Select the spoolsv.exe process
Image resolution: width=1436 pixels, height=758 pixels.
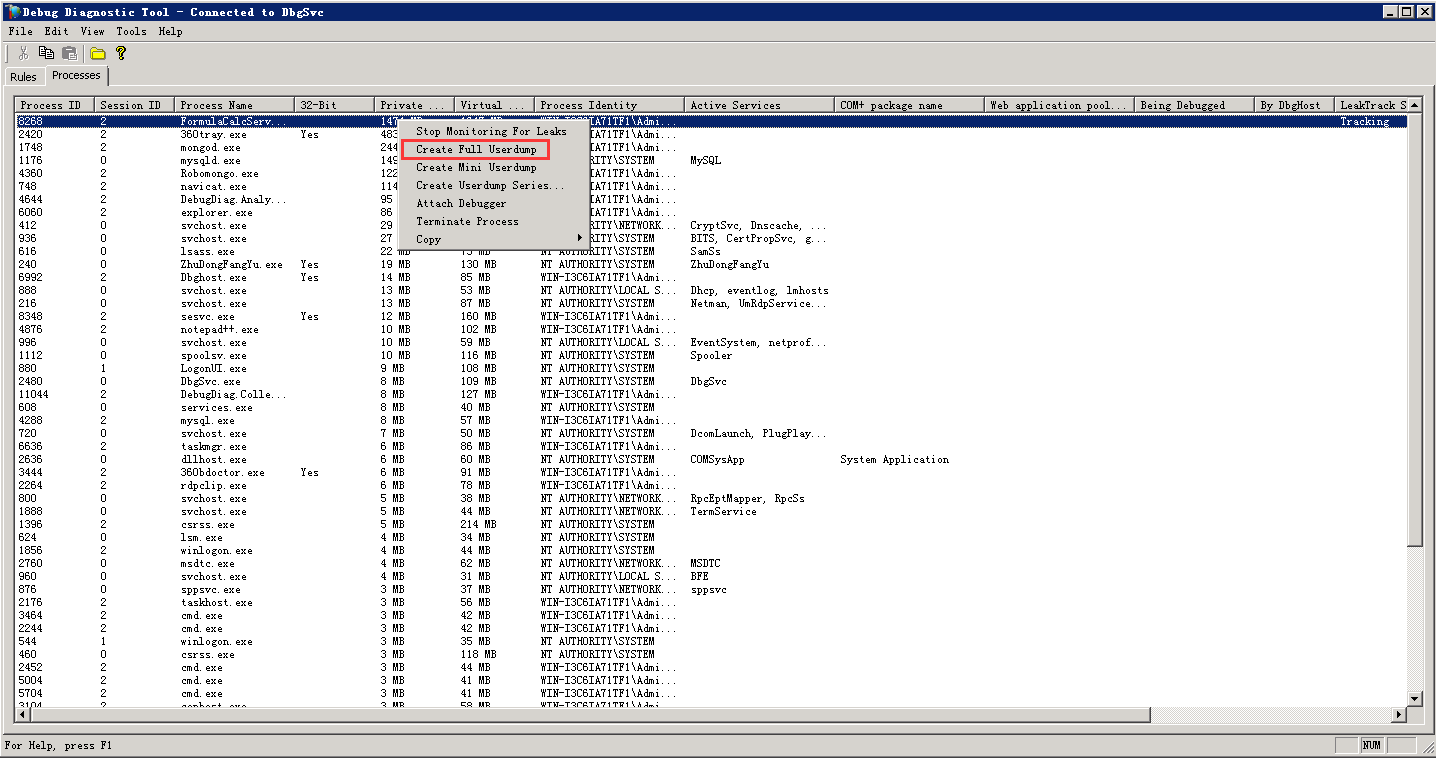coord(711,355)
